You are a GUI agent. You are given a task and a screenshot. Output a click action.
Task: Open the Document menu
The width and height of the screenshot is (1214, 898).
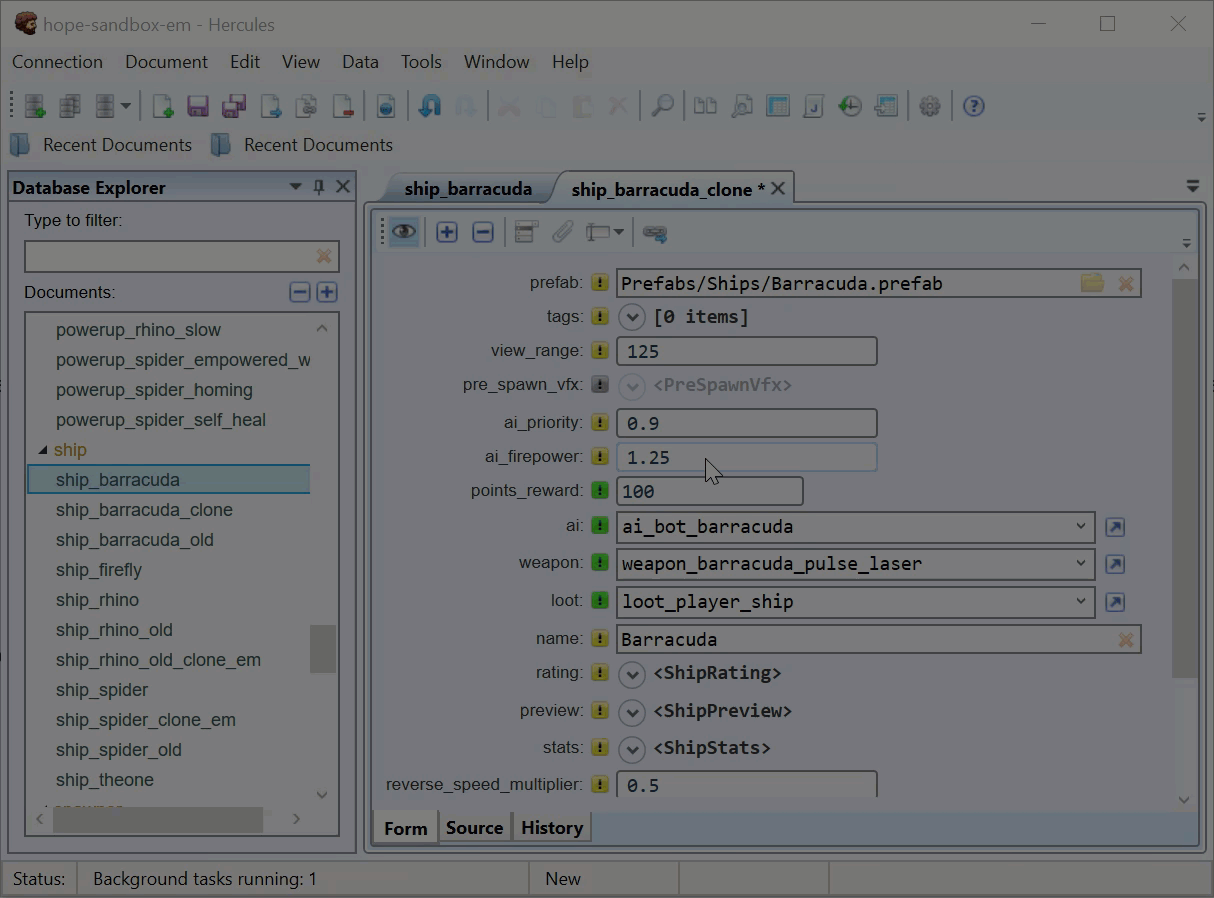pyautogui.click(x=166, y=62)
